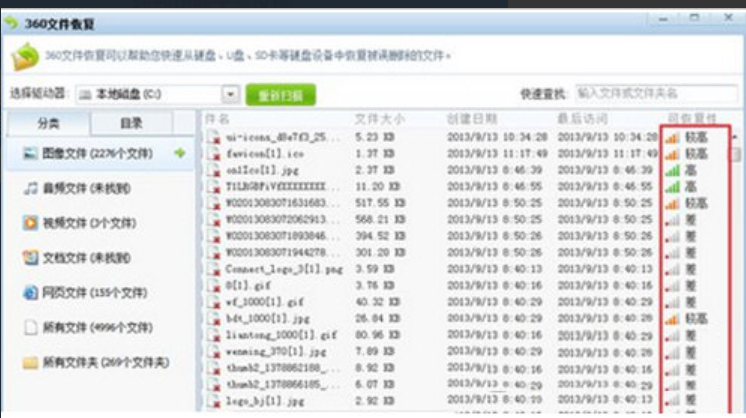This screenshot has width=746, height=418.
Task: Select the video files category icon
Action: pyautogui.click(x=30, y=223)
